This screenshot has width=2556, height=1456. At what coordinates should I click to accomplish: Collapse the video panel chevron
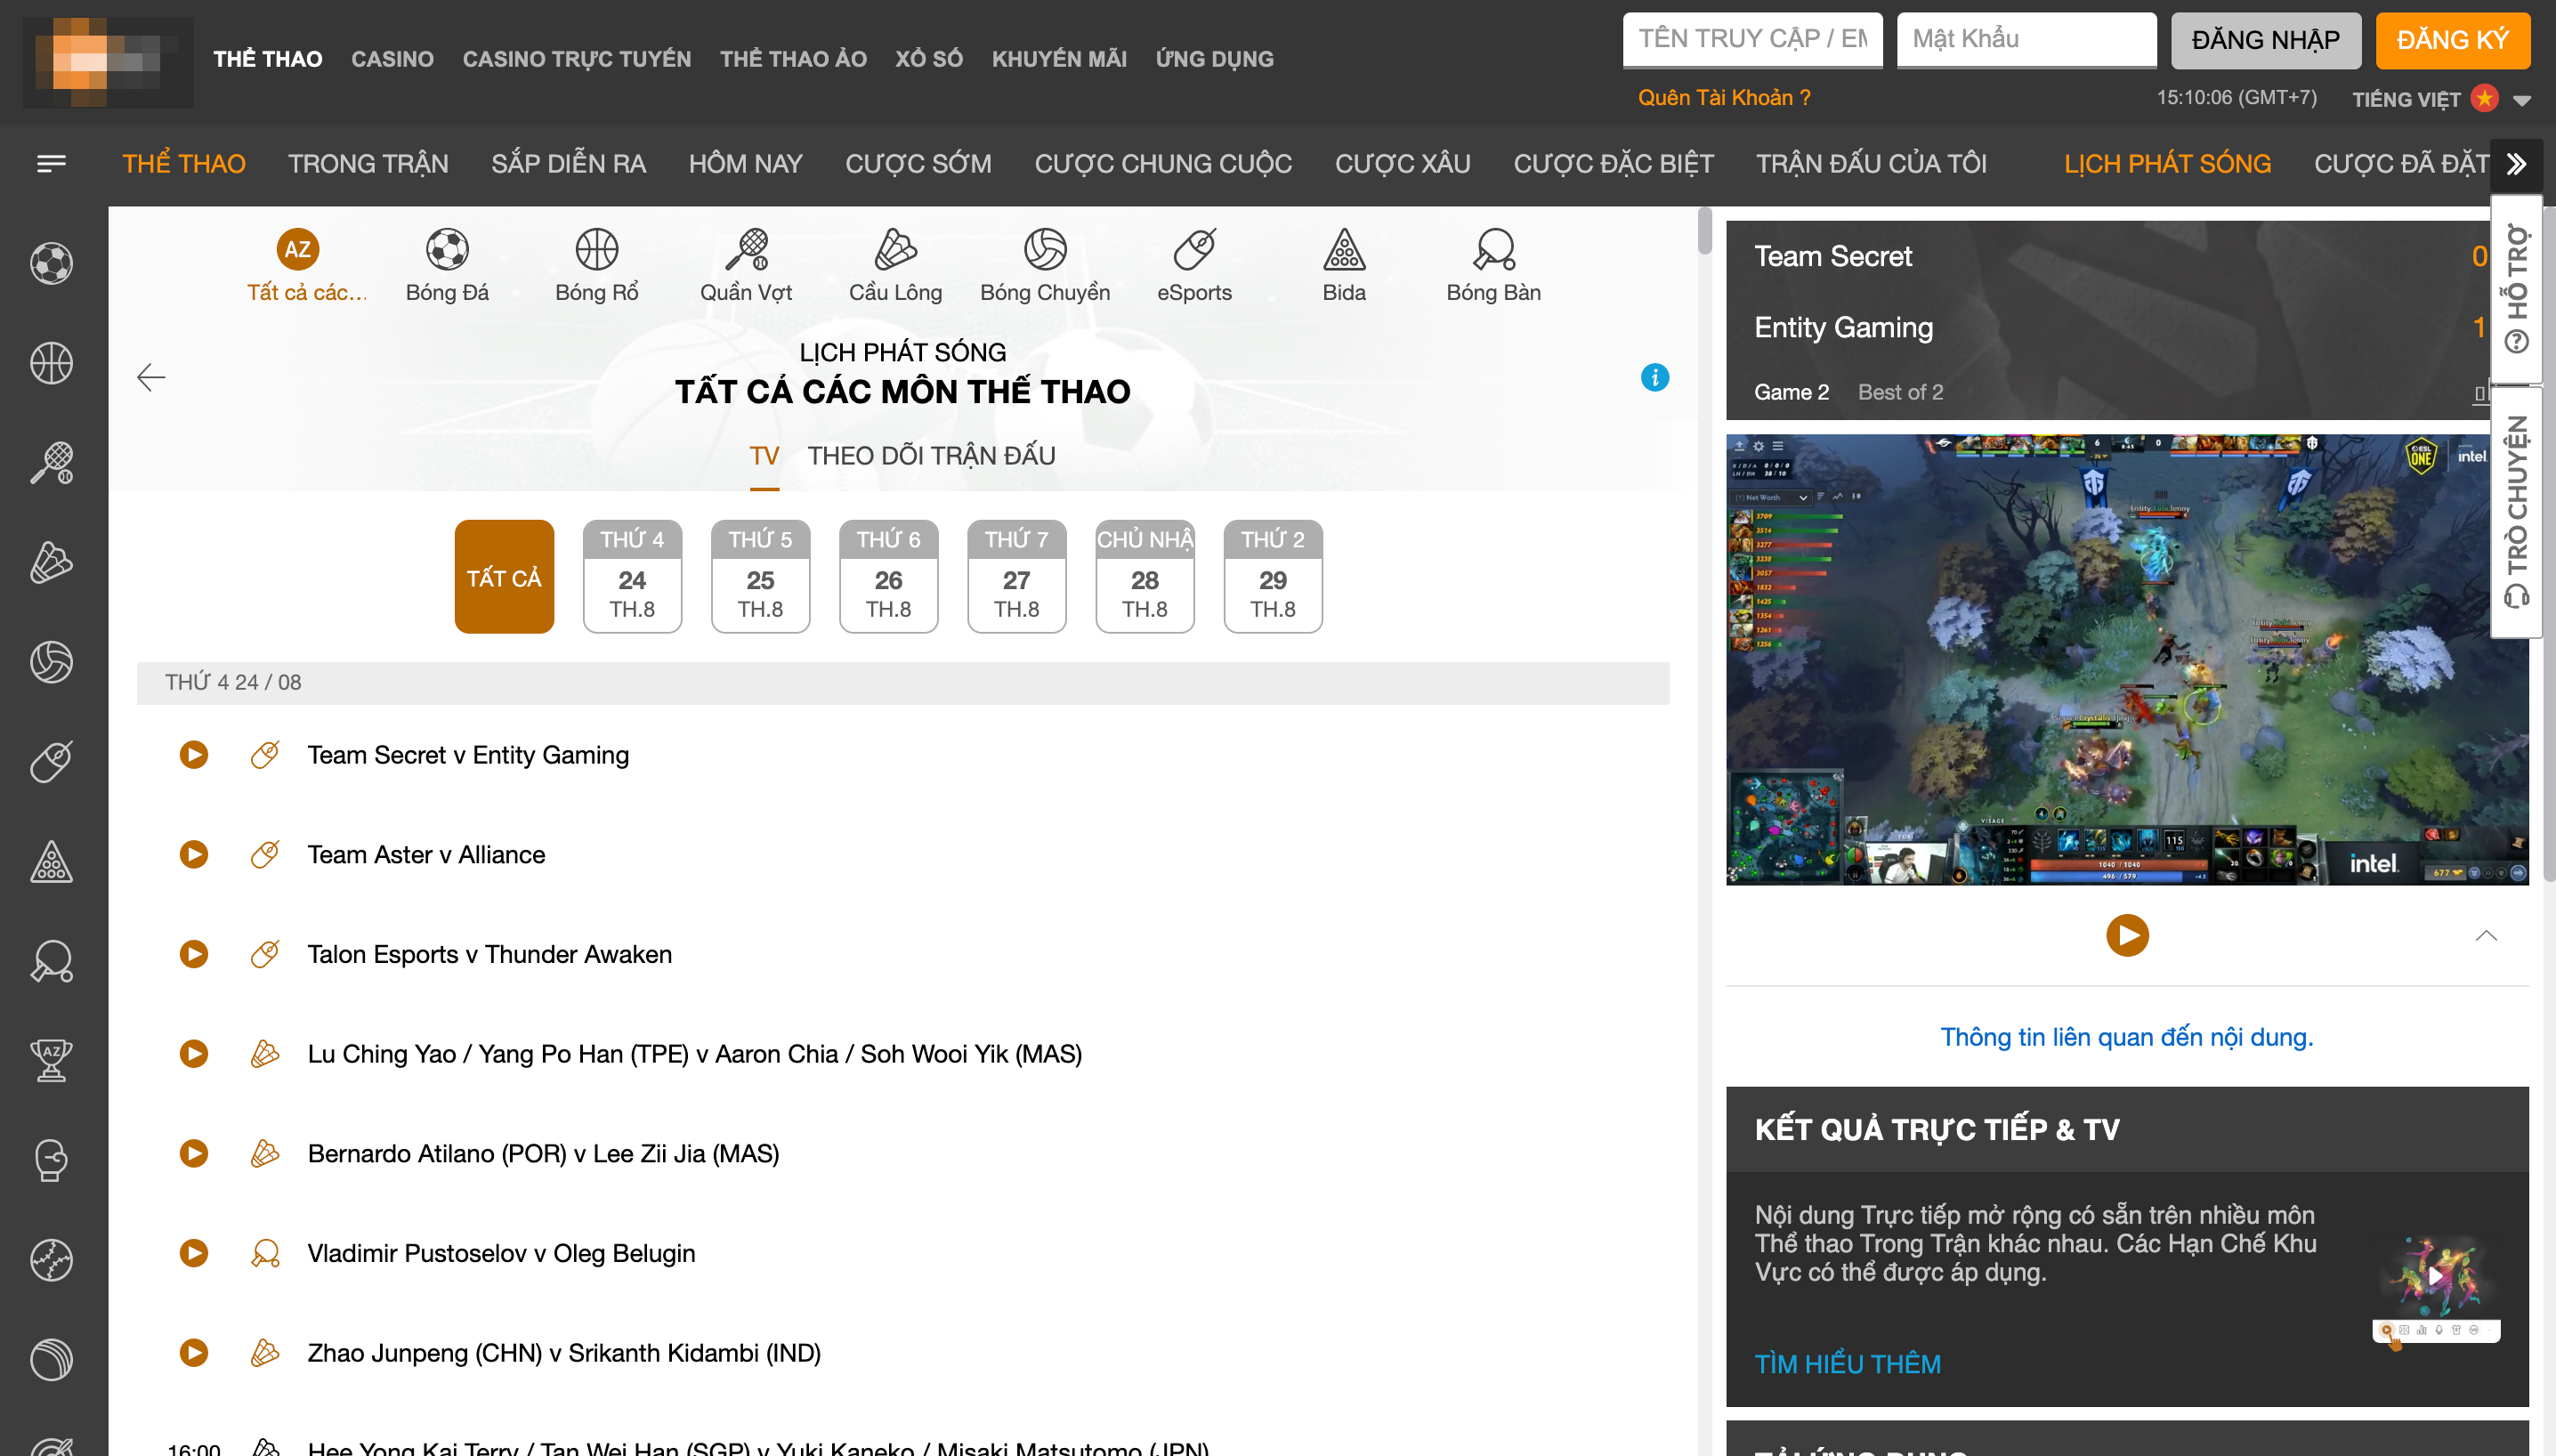click(2485, 935)
